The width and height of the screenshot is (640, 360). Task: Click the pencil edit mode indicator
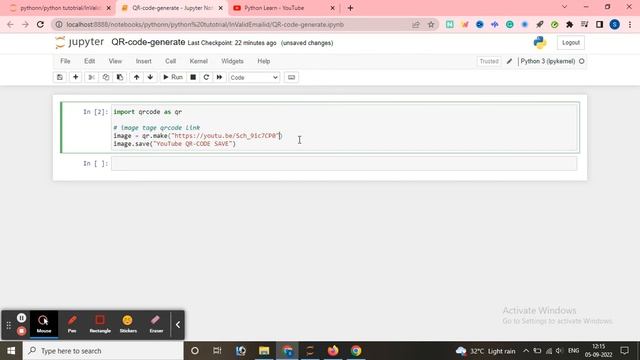tap(509, 61)
